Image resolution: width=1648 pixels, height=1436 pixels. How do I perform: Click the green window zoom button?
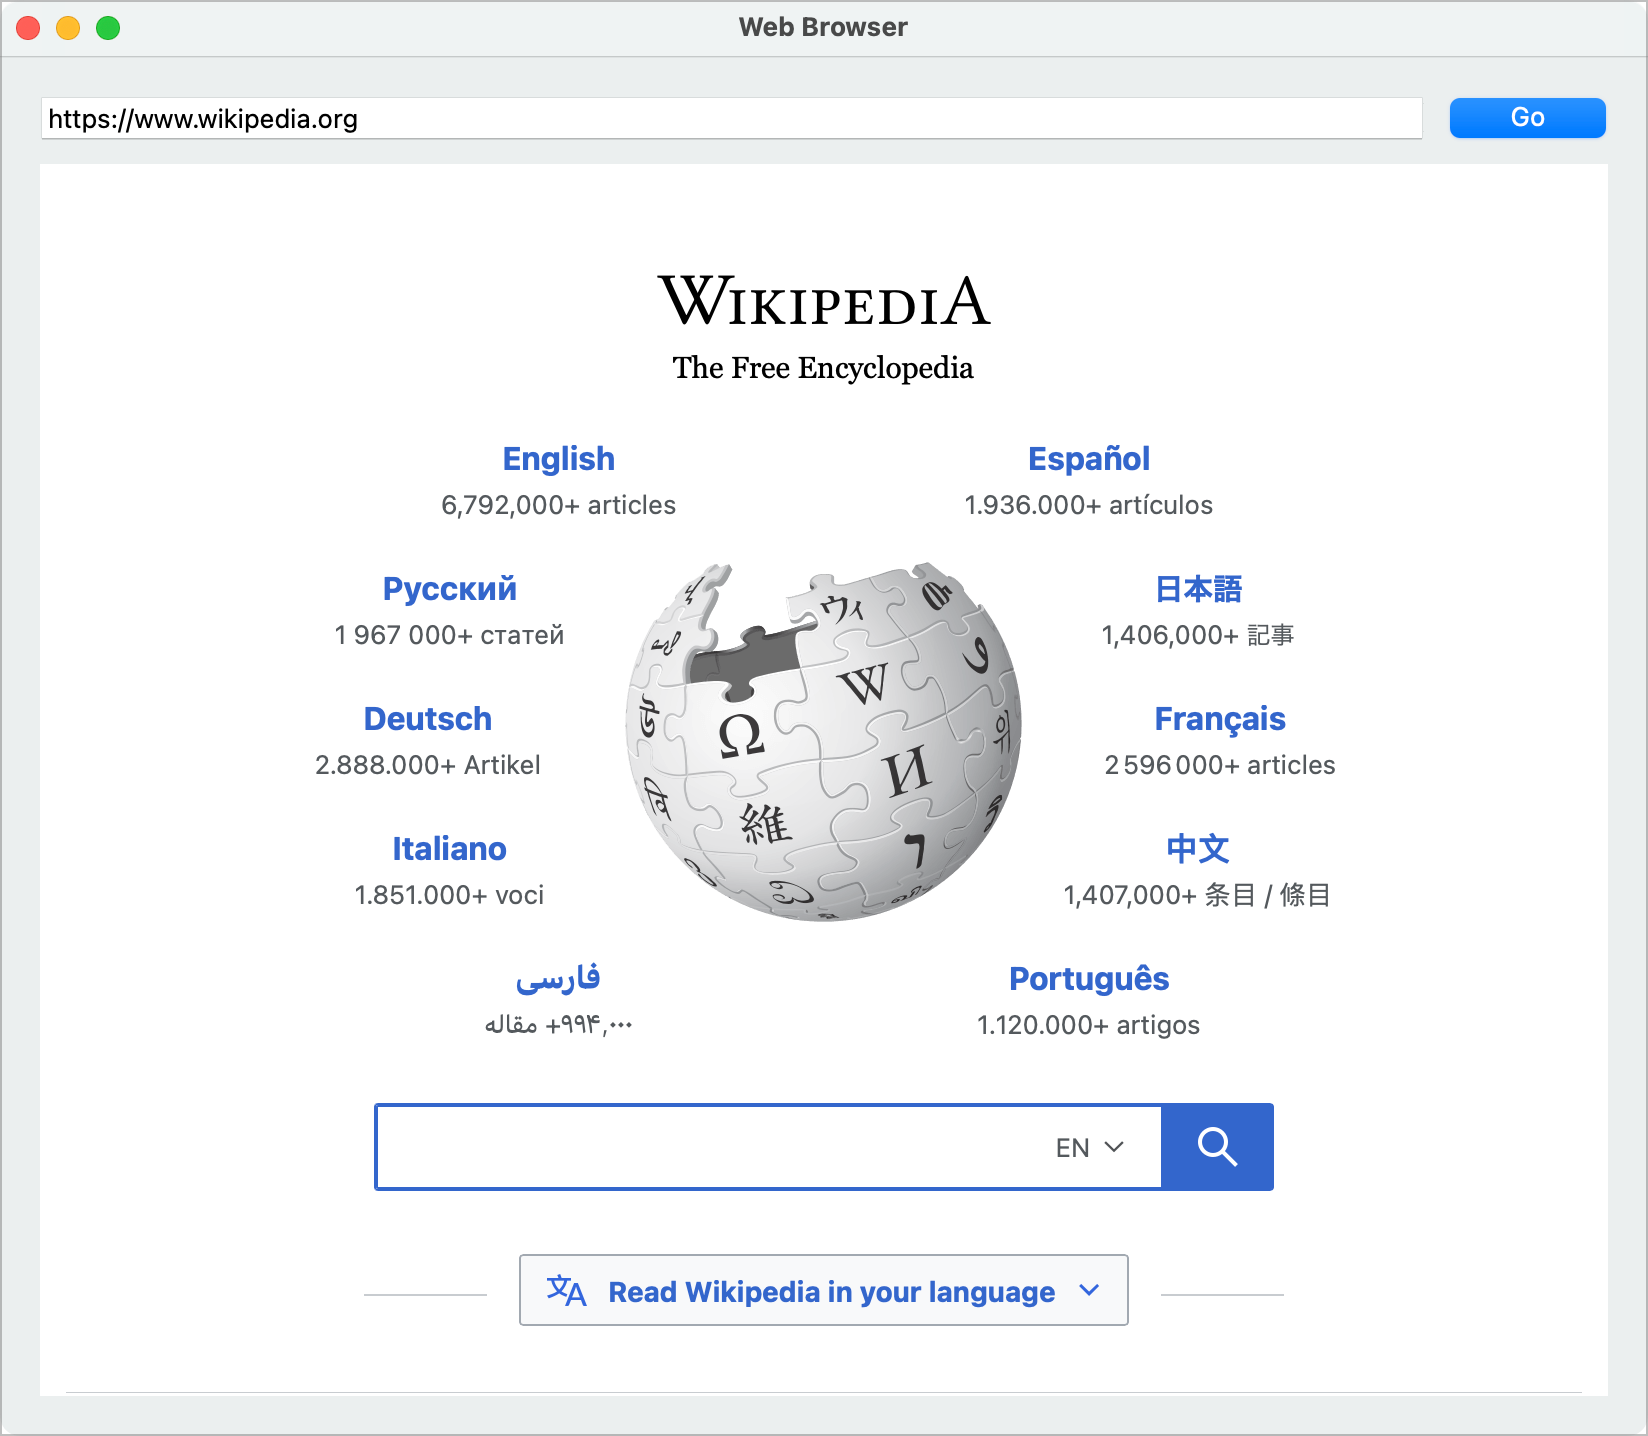click(x=108, y=28)
